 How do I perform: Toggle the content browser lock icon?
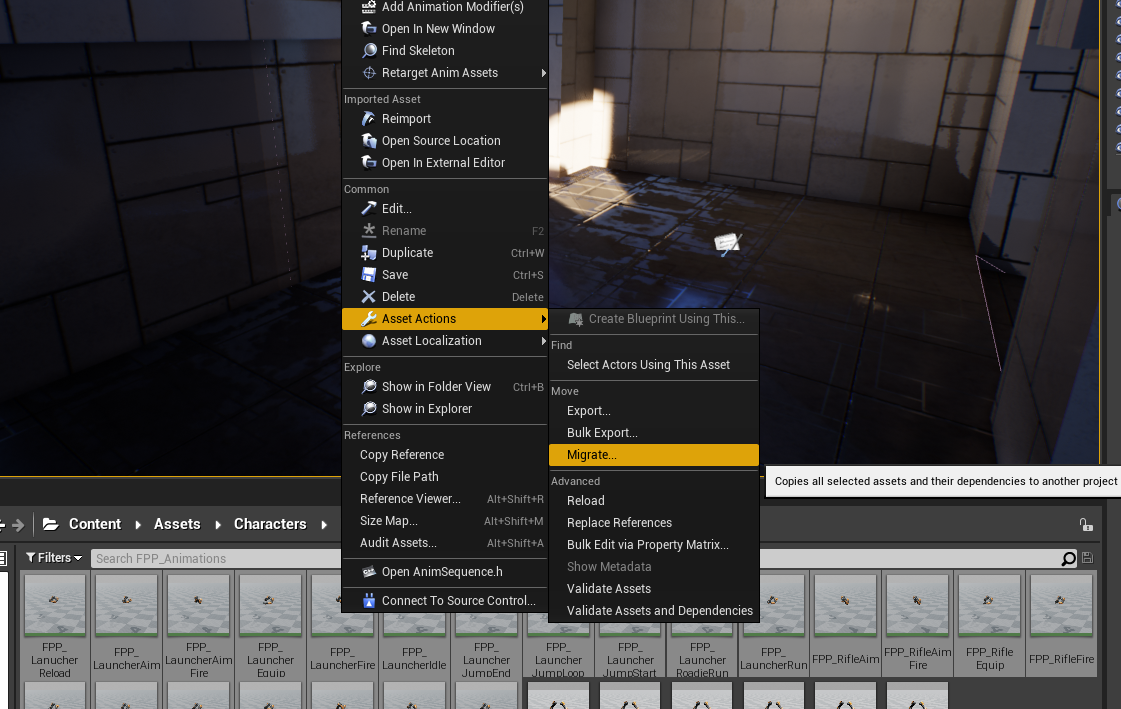[1087, 523]
